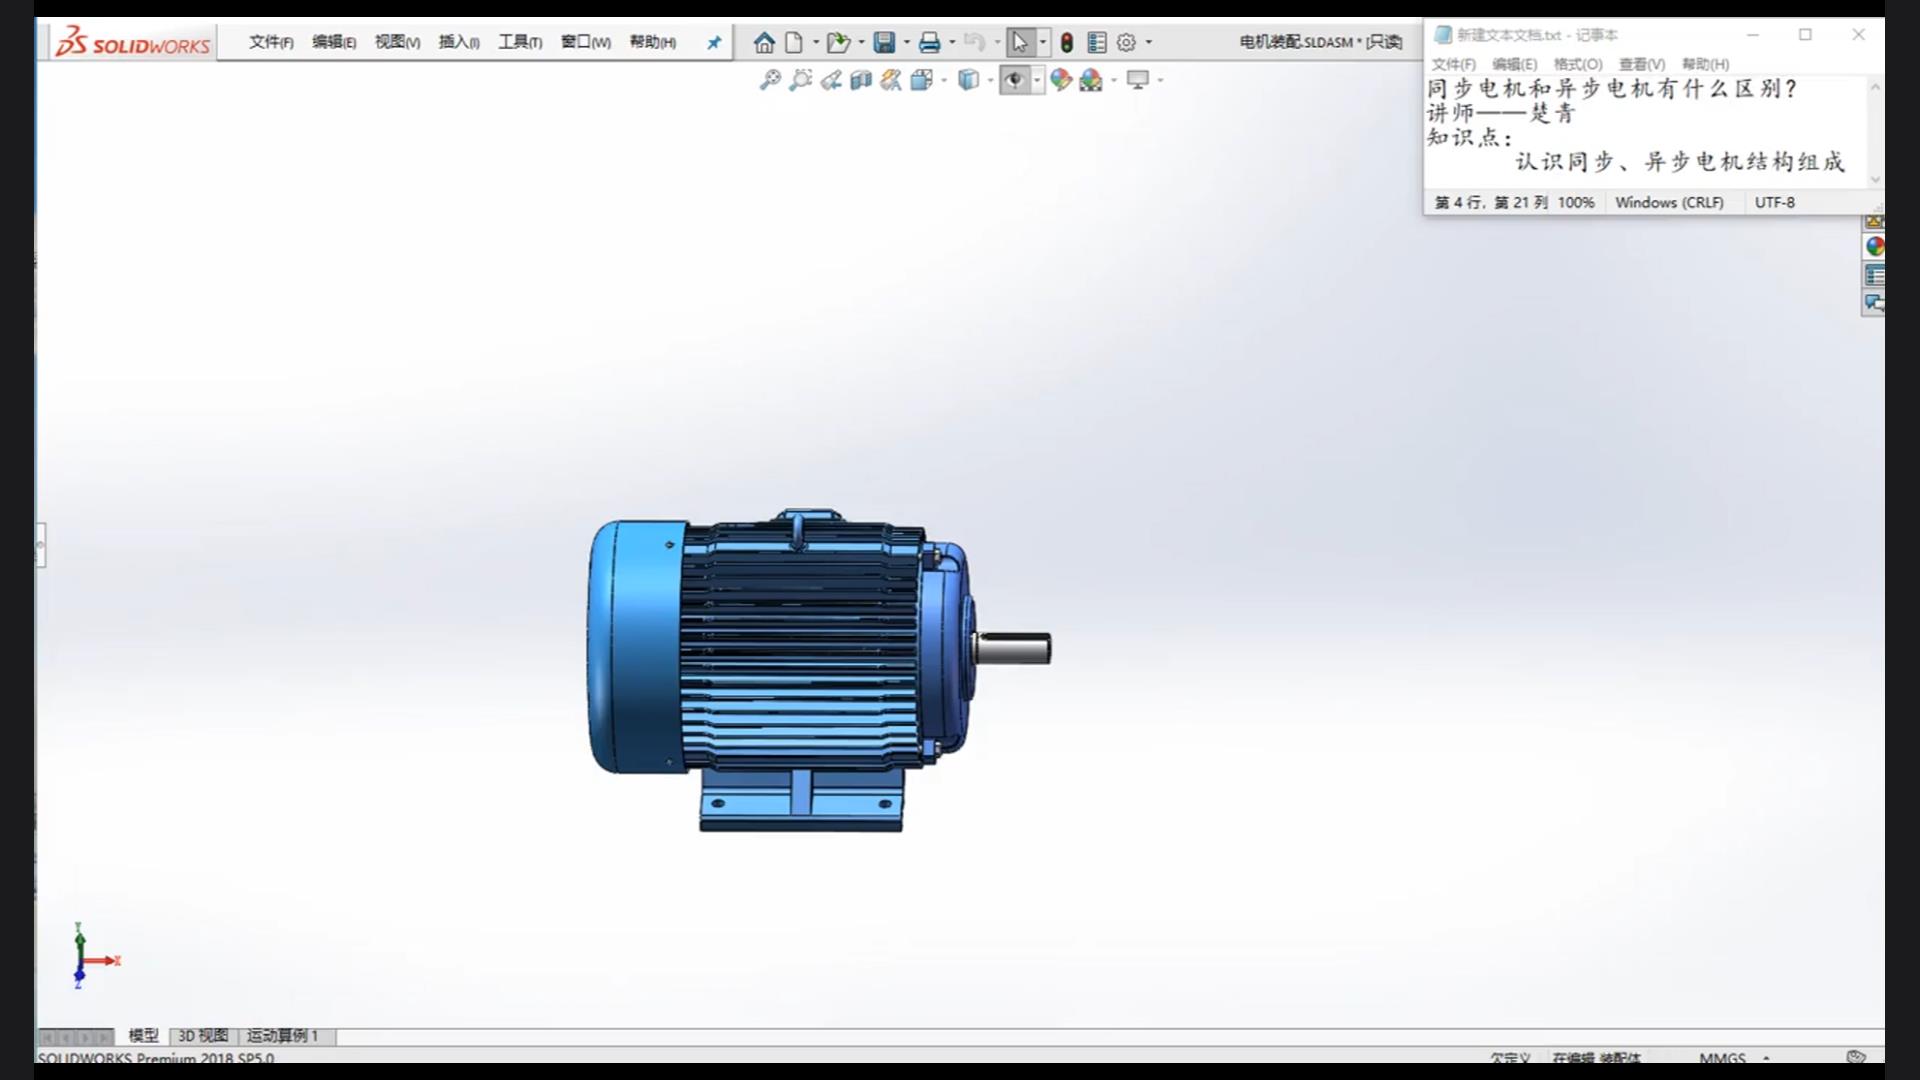The width and height of the screenshot is (1920, 1080).
Task: Click Notepad scrollbar up arrow
Action: click(1875, 88)
